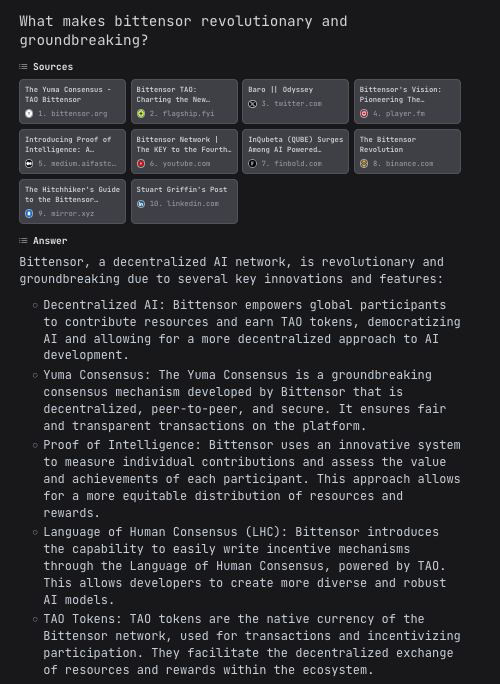Click the finbold.com favicon icon
Viewport: 500px width, 684px height.
(x=252, y=164)
